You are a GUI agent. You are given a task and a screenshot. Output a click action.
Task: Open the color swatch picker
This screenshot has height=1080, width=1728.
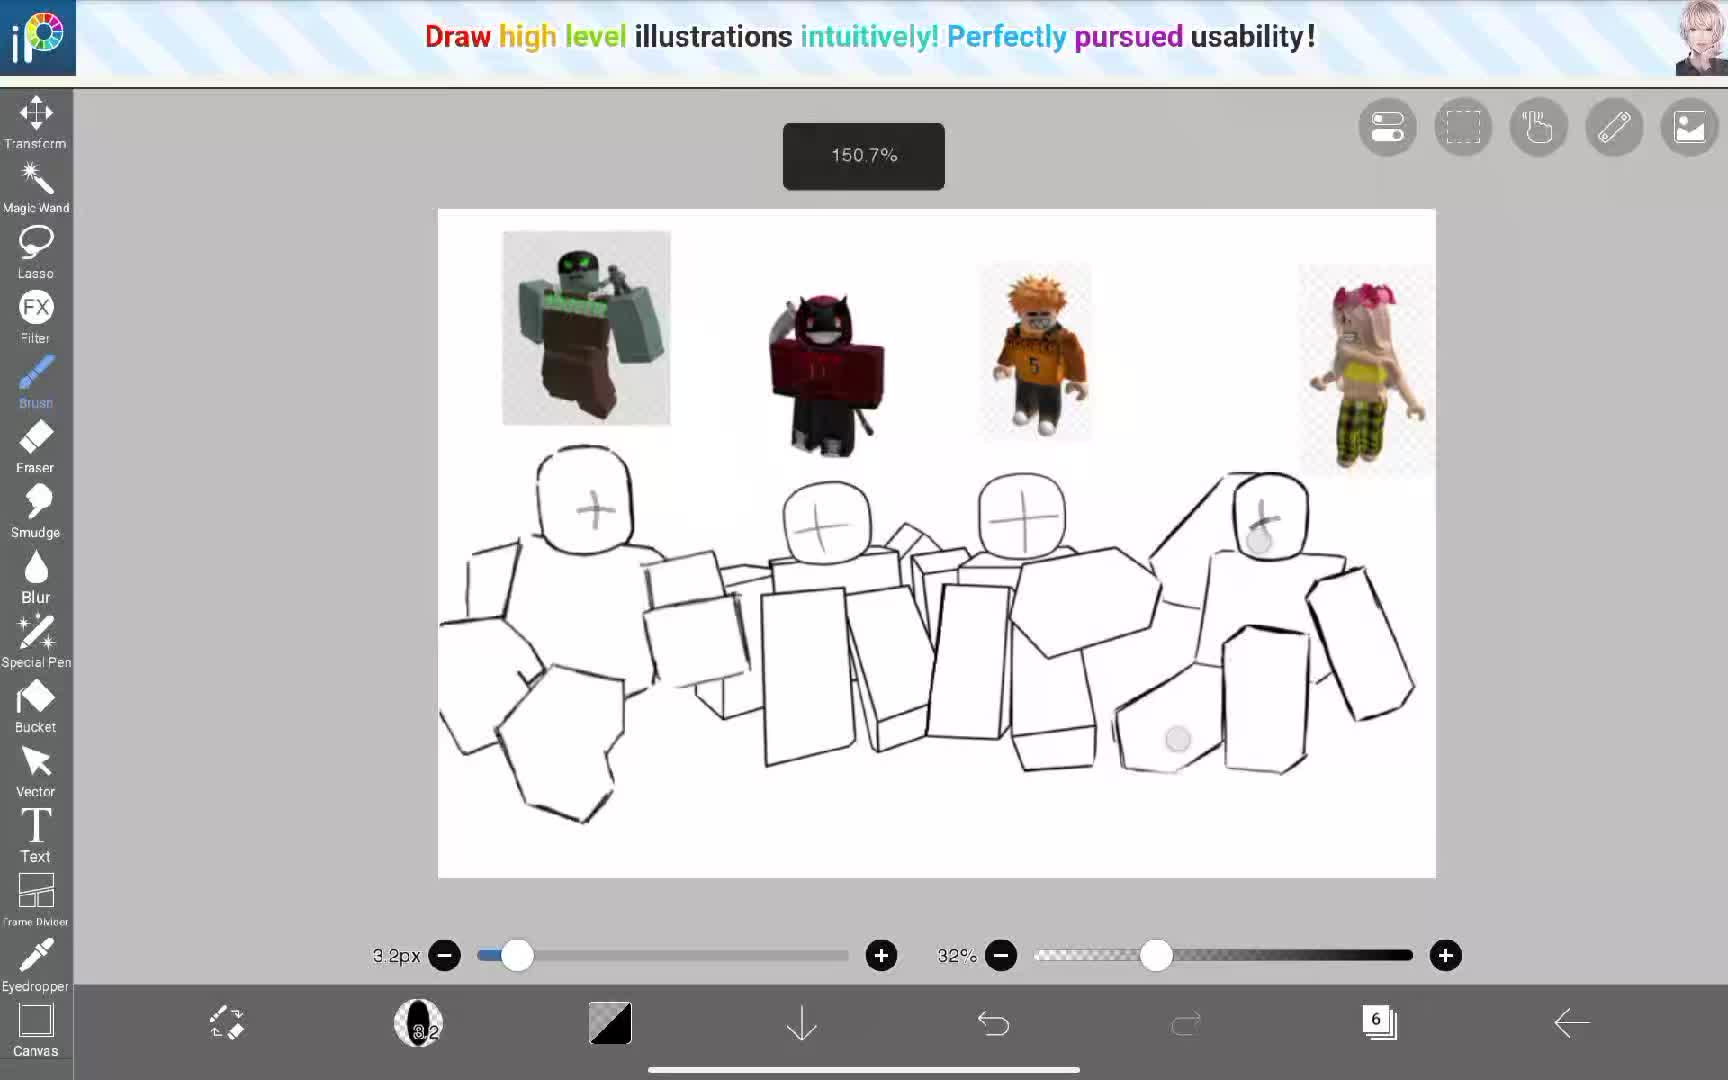pos(610,1023)
